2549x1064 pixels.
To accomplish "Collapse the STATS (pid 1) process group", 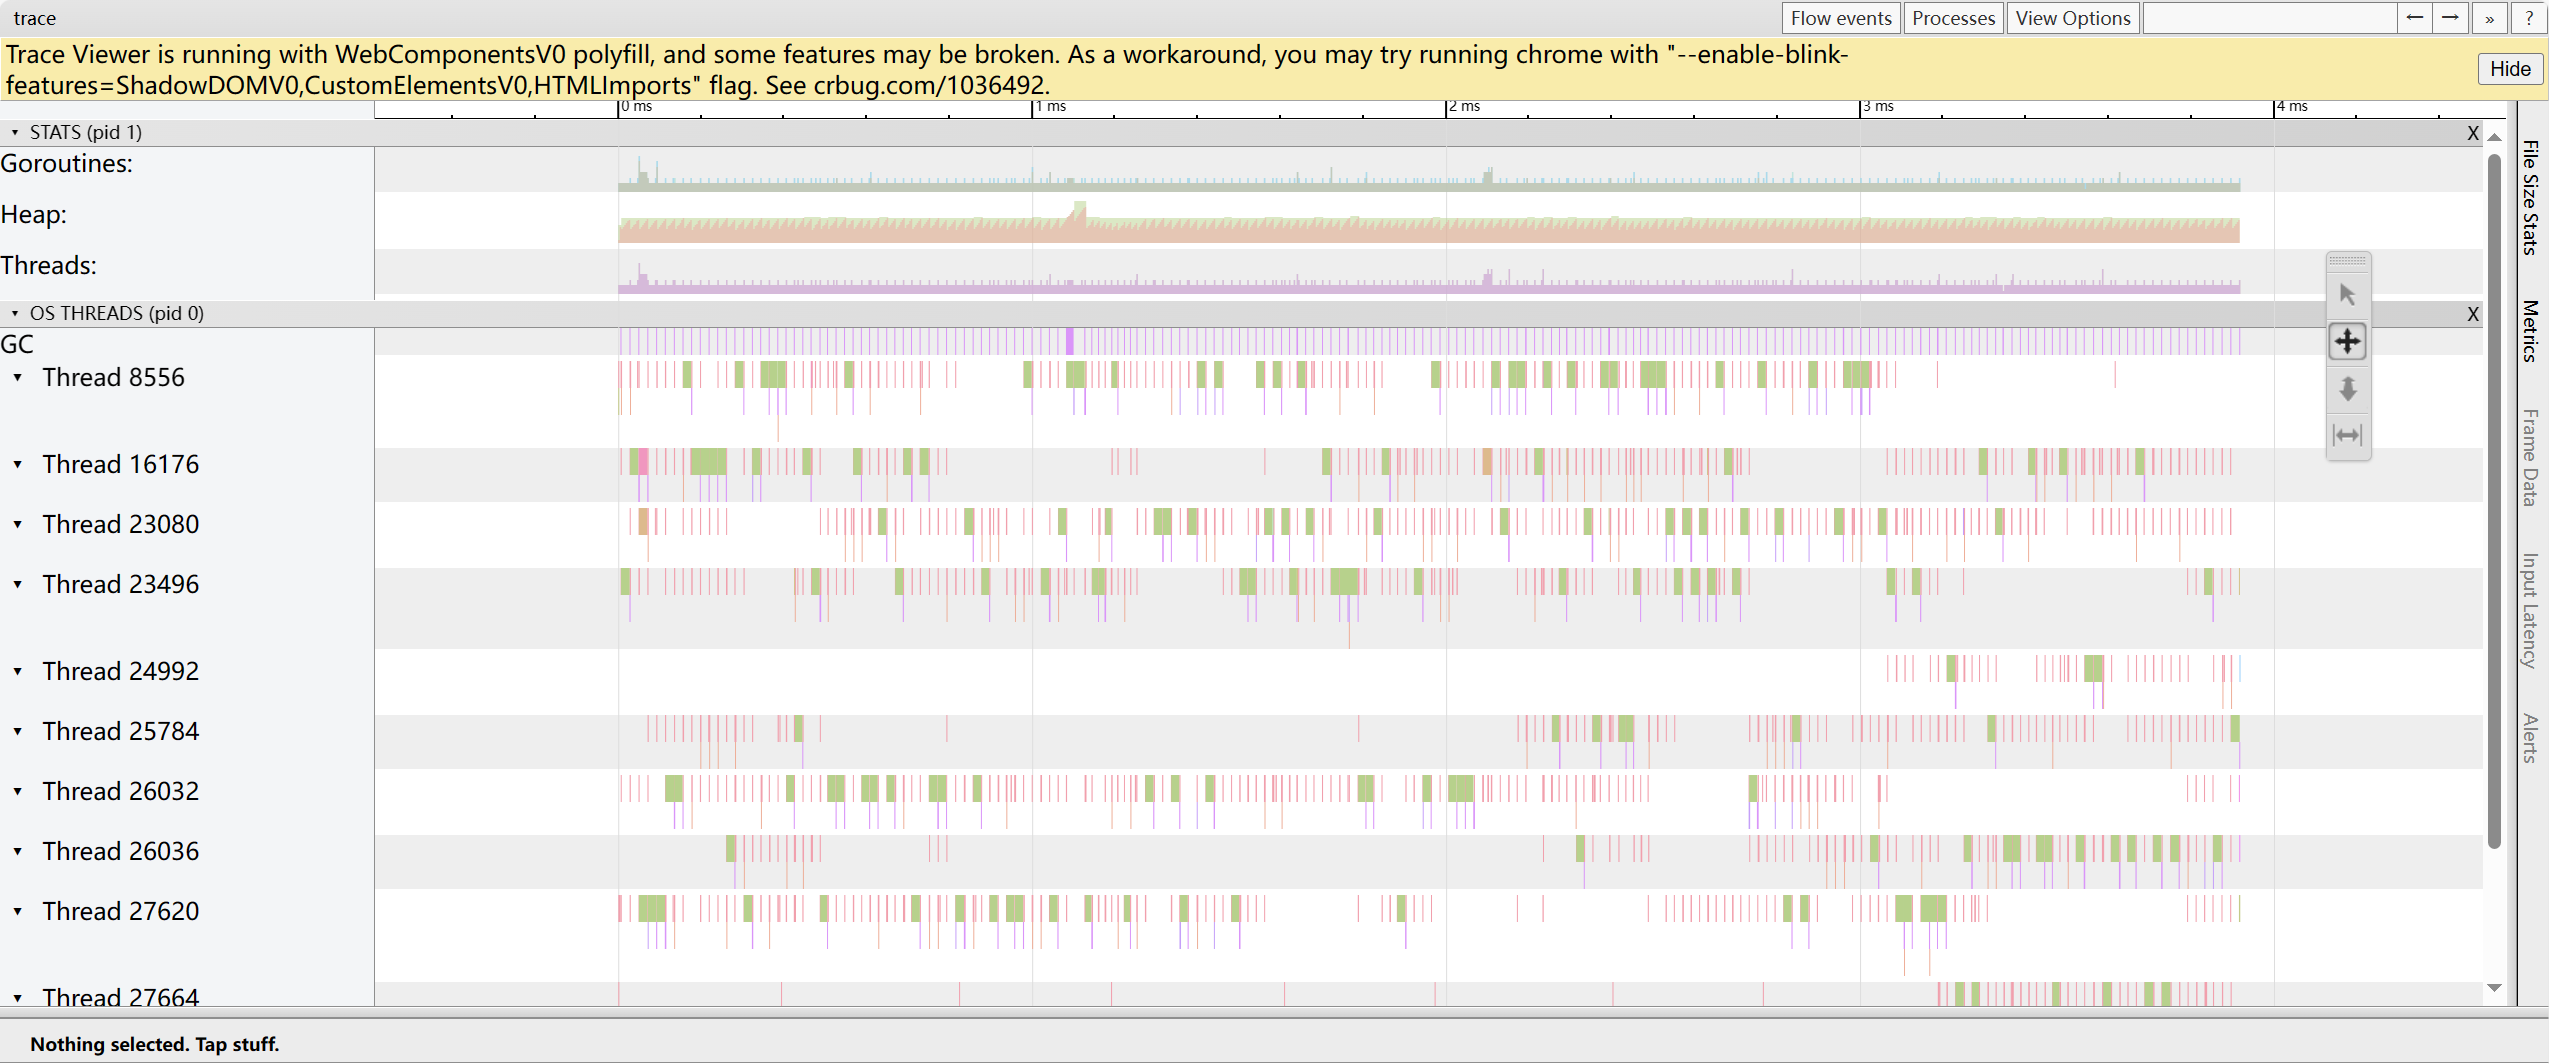I will point(15,132).
